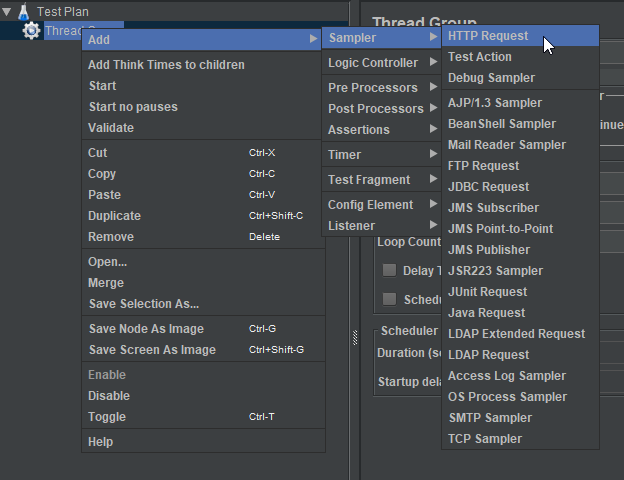Screen dimensions: 624x480
Task: Enable the Scheduler checkbox
Action: click(x=389, y=299)
